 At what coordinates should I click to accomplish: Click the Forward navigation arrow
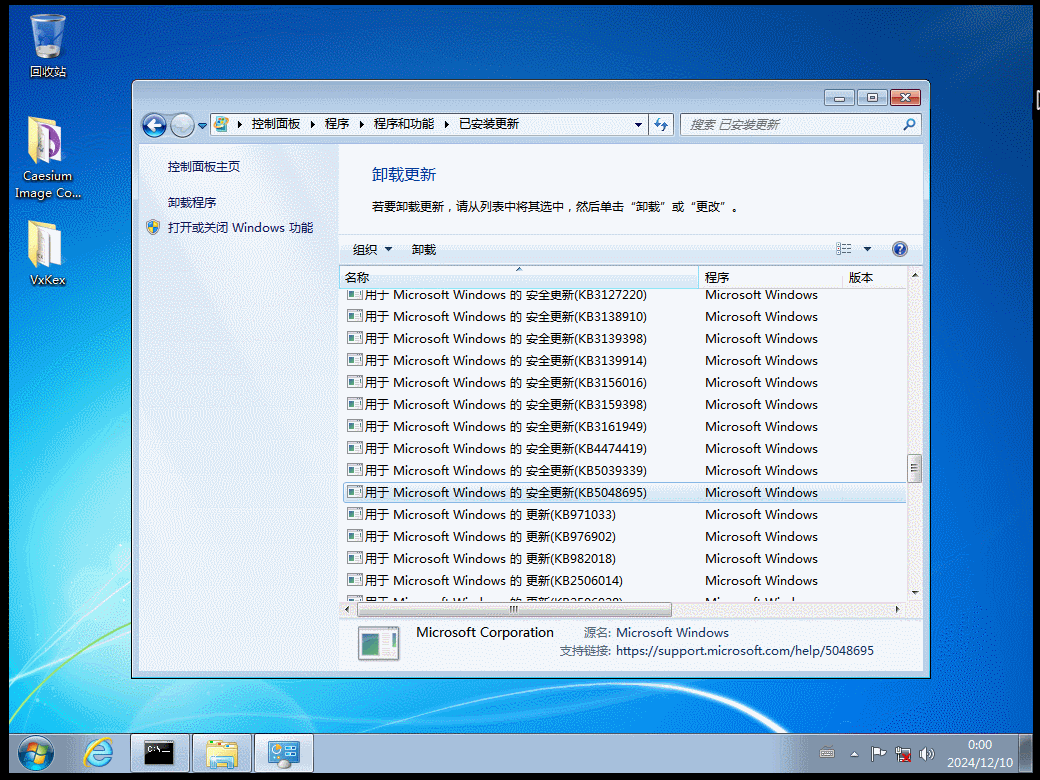[182, 125]
